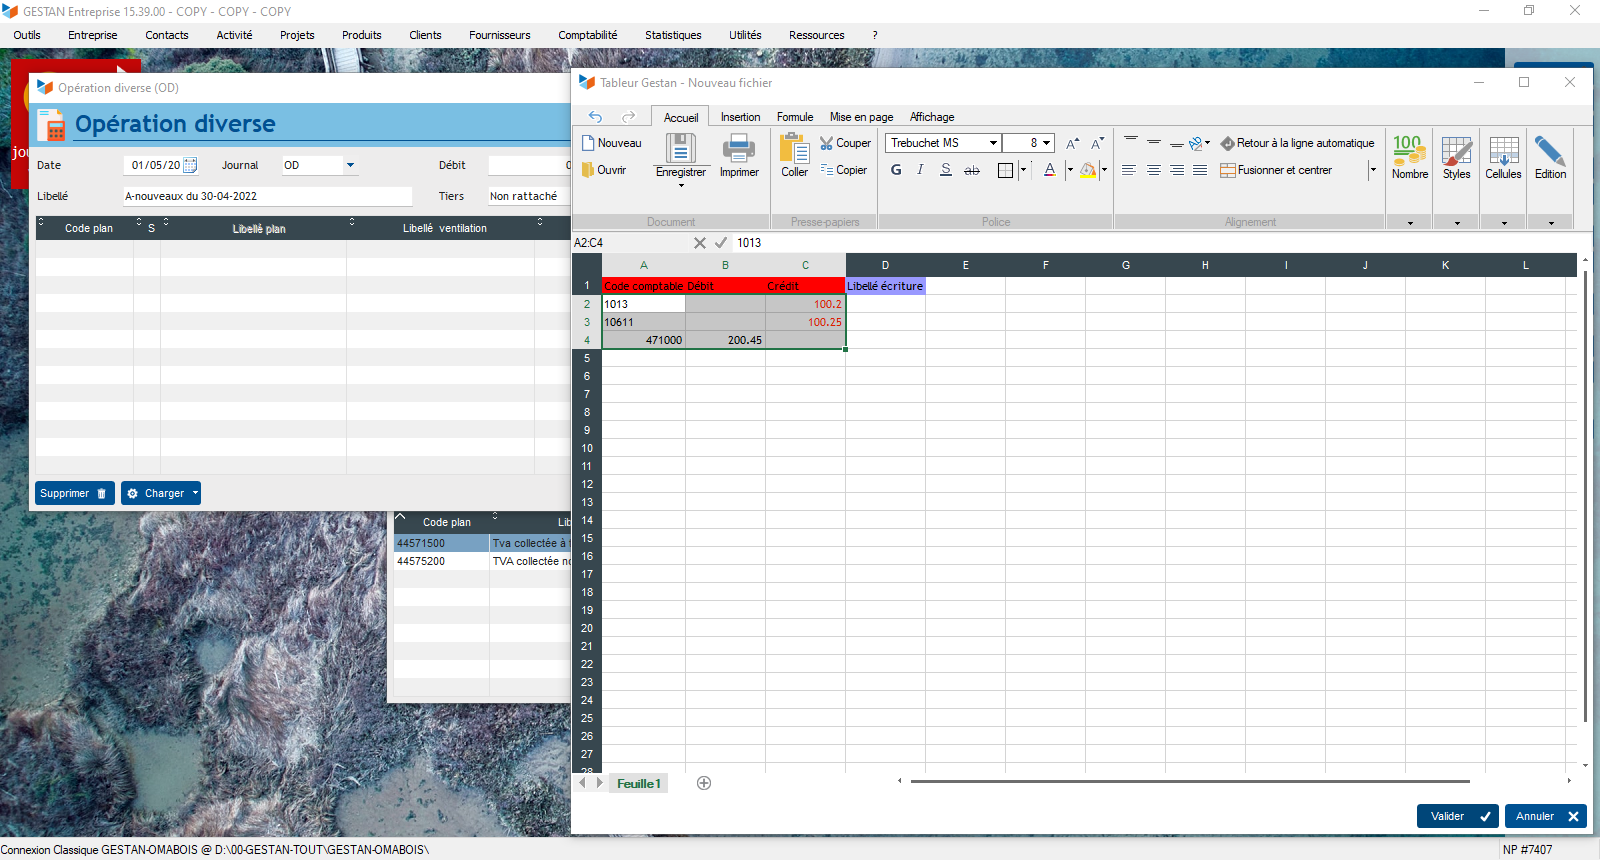
Task: Switch to the Insertion ribbon tab
Action: [x=740, y=117]
